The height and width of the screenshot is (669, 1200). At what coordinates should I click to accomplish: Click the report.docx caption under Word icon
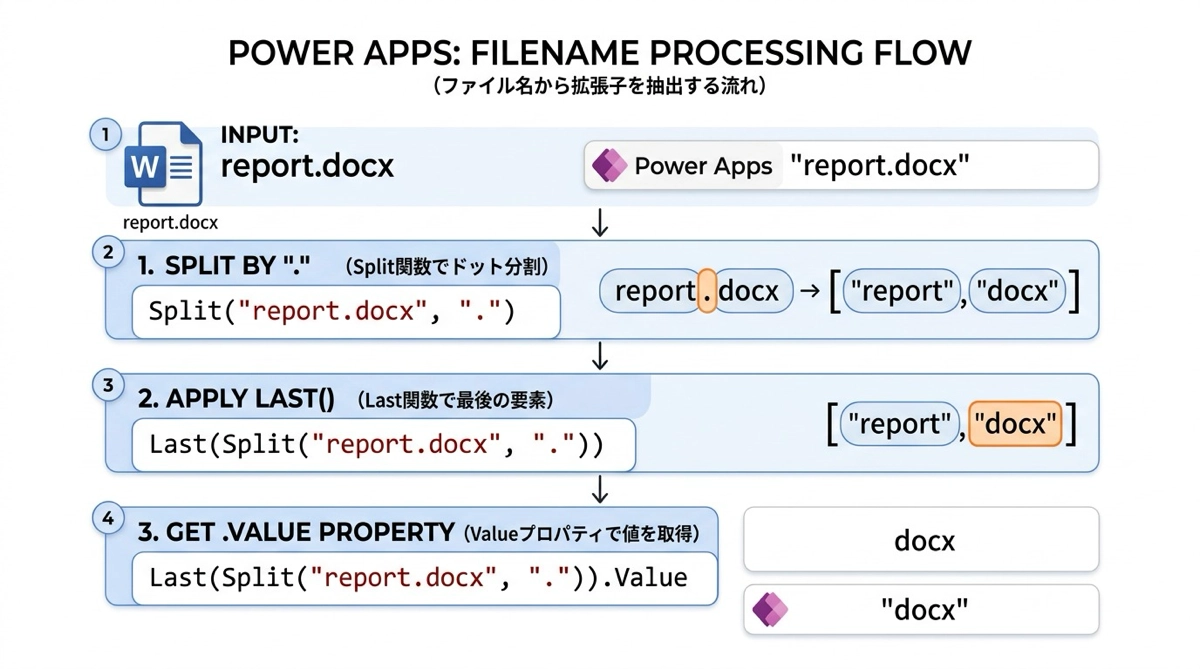[x=170, y=222]
